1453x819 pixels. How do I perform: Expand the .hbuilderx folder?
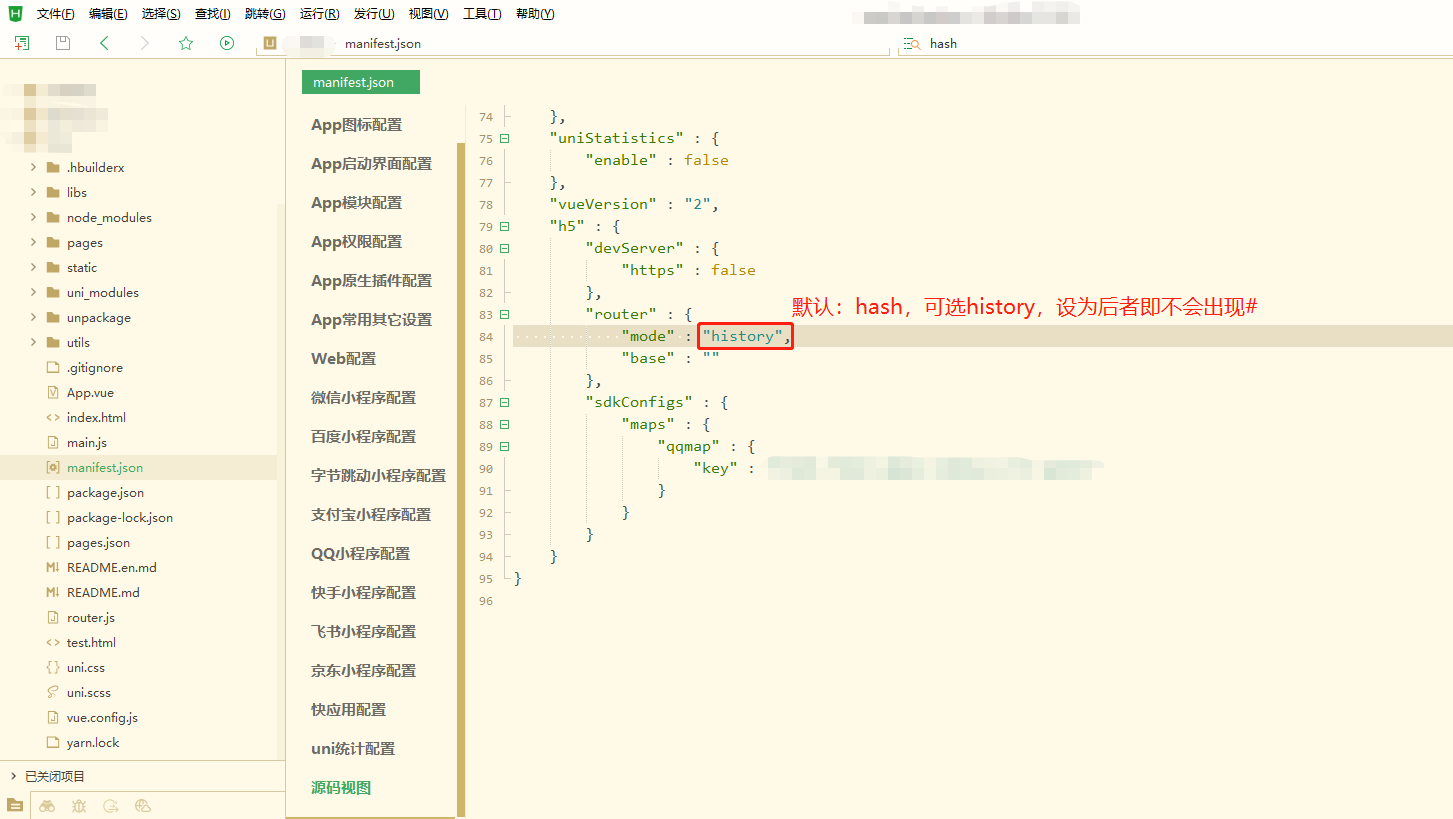tap(33, 168)
